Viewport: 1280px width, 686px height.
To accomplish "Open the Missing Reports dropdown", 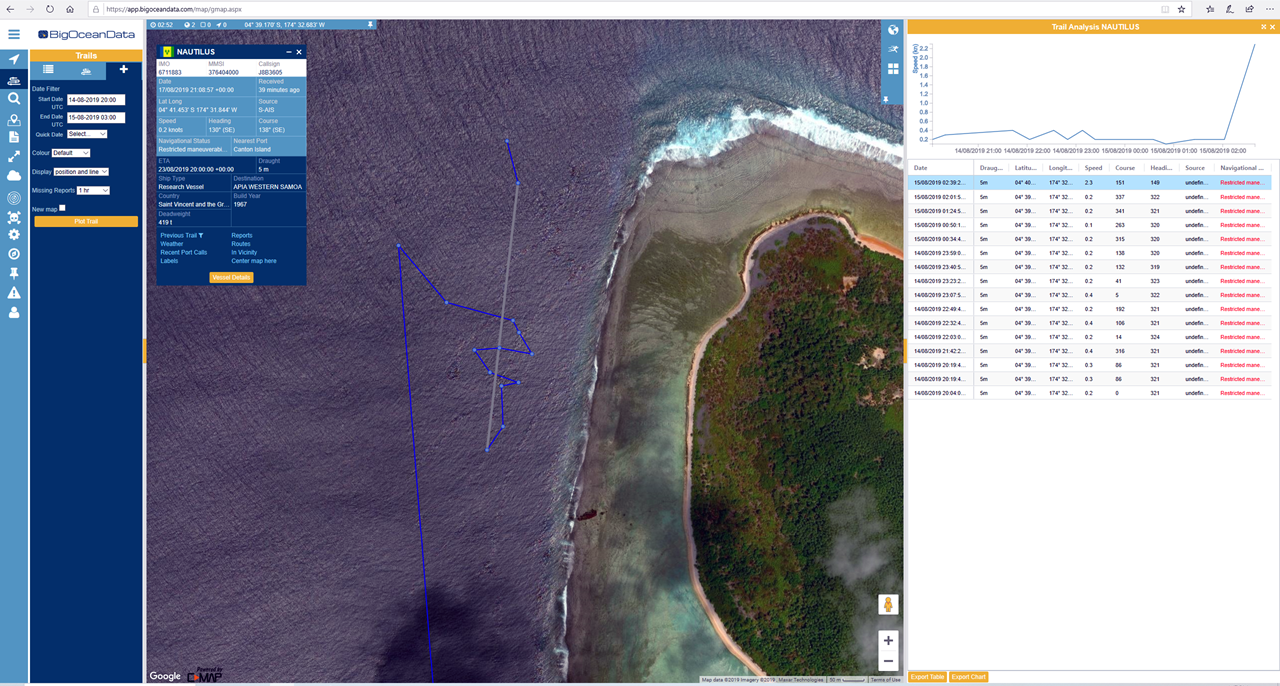I will click(93, 190).
